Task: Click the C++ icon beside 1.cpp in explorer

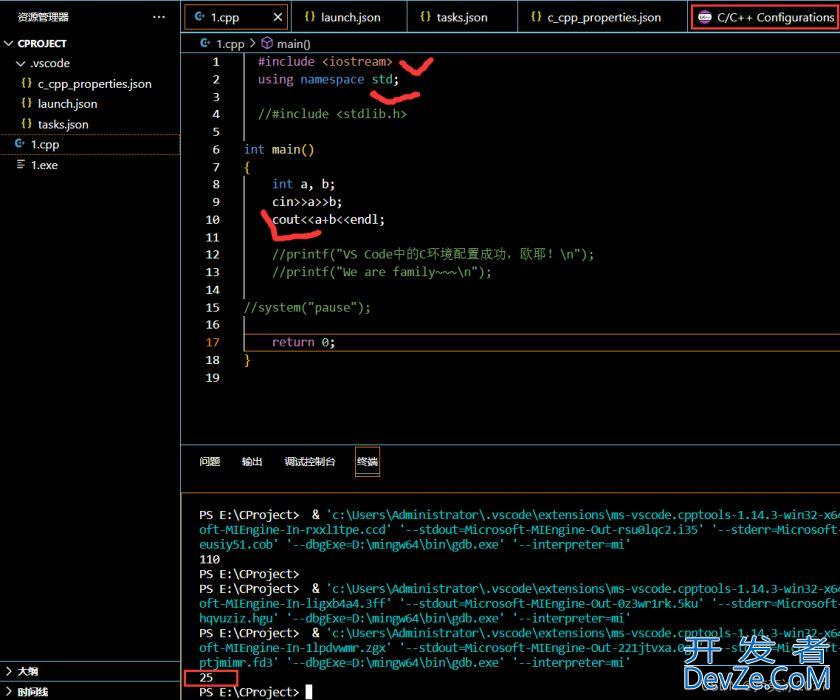Action: point(20,144)
